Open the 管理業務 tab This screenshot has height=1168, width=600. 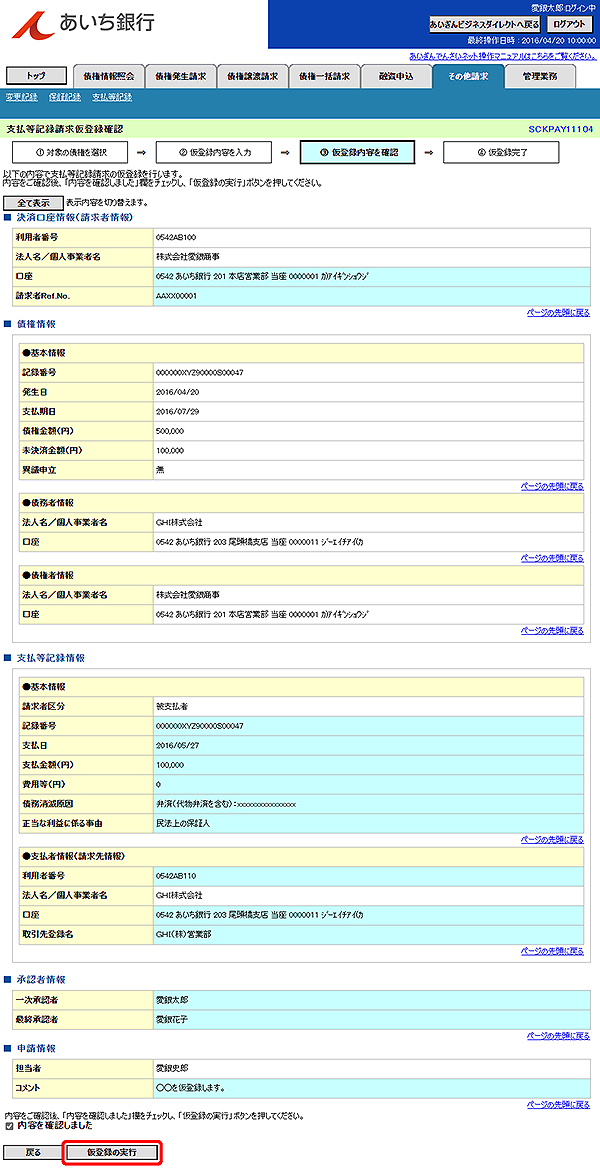pos(540,76)
